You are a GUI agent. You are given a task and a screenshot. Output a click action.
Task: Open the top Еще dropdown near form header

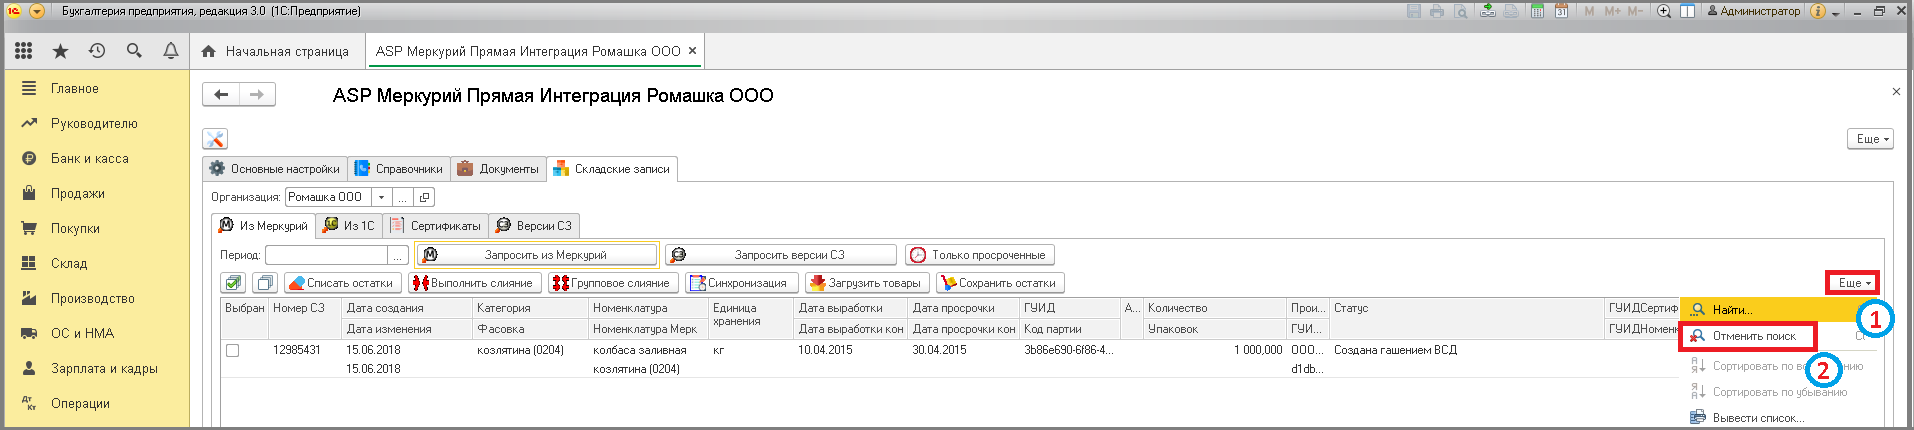[x=1869, y=139]
